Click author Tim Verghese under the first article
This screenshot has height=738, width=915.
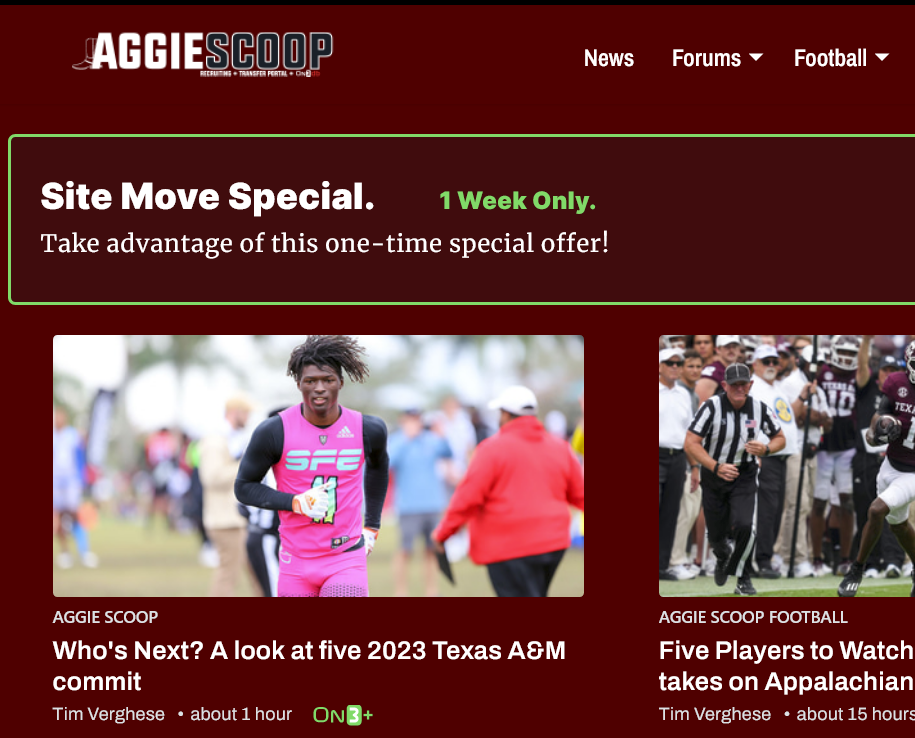(109, 714)
